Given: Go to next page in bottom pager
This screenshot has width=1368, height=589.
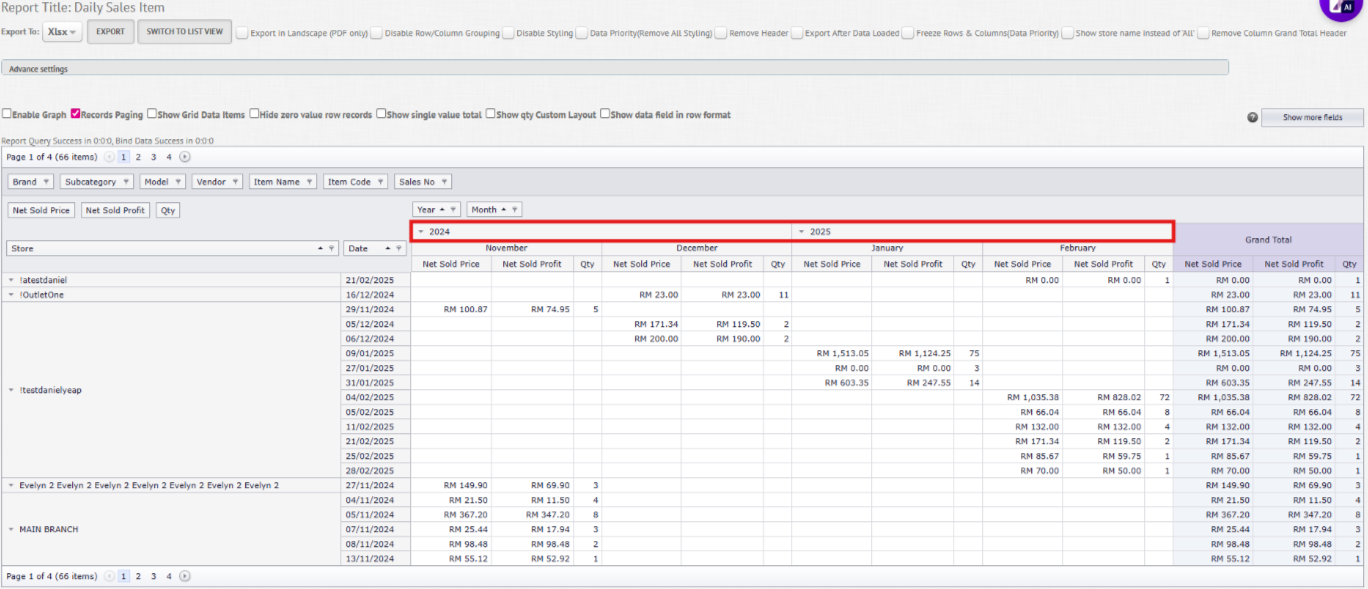Looking at the screenshot, I should pos(185,576).
